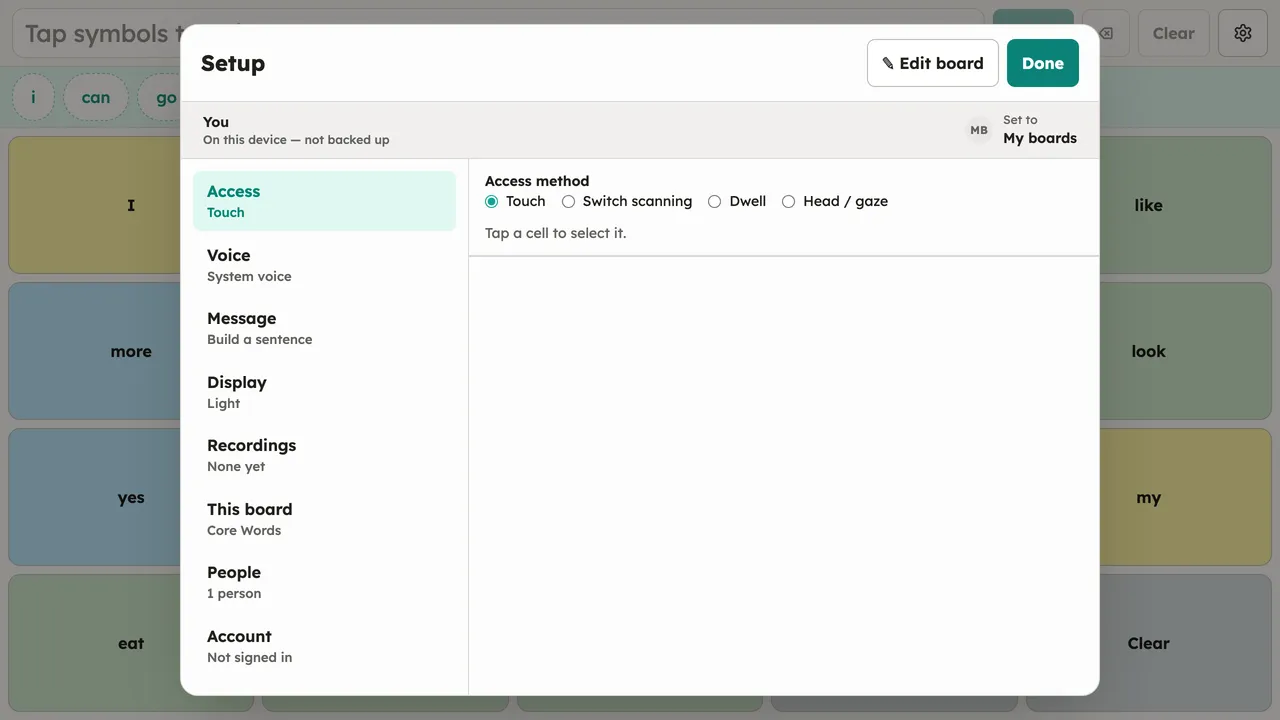Viewport: 1280px width, 720px height.
Task: Open the Recordings section
Action: (324, 455)
